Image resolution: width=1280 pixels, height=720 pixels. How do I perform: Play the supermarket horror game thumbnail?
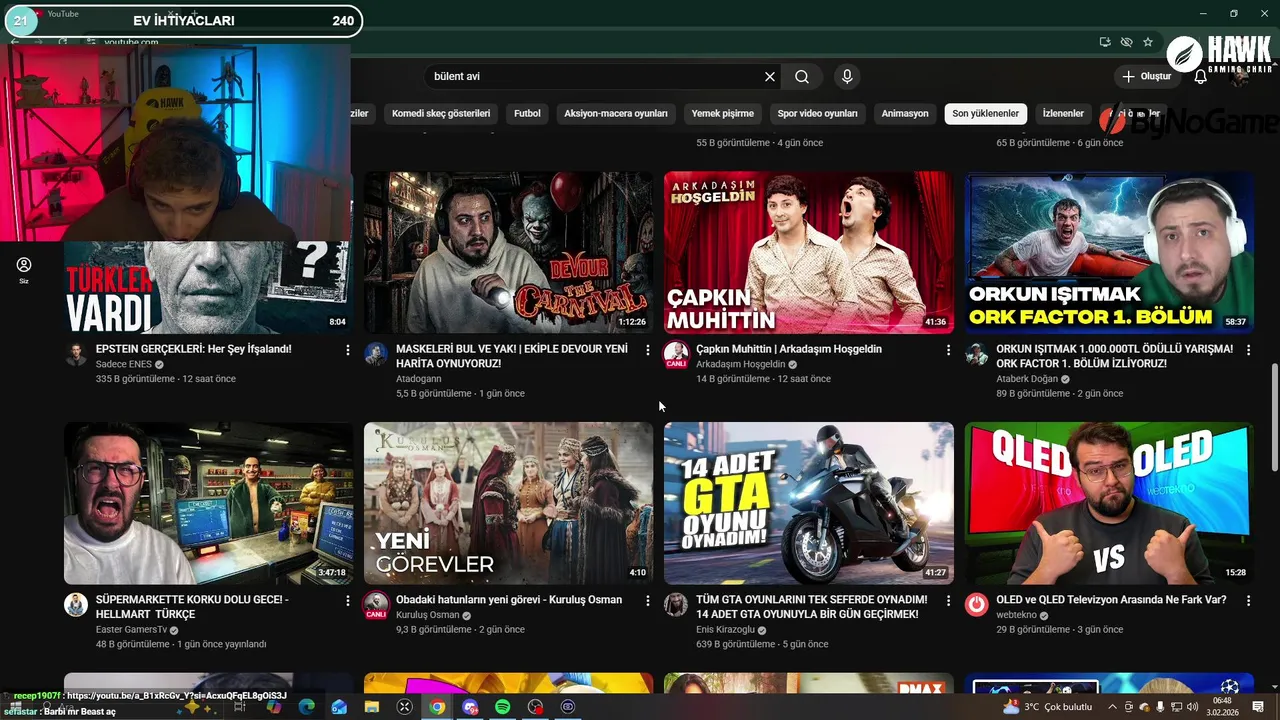pyautogui.click(x=209, y=503)
